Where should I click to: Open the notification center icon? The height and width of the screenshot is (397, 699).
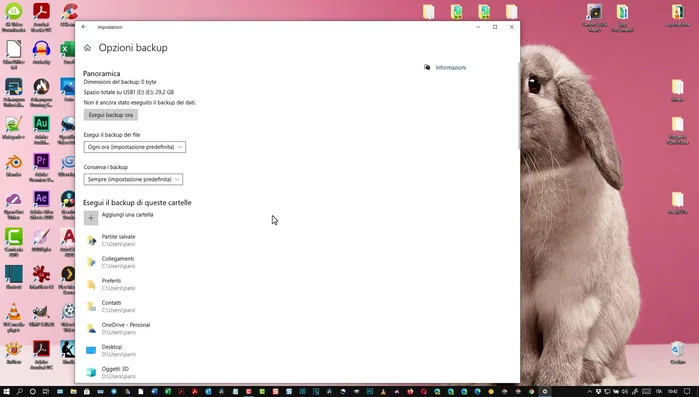[x=688, y=392]
